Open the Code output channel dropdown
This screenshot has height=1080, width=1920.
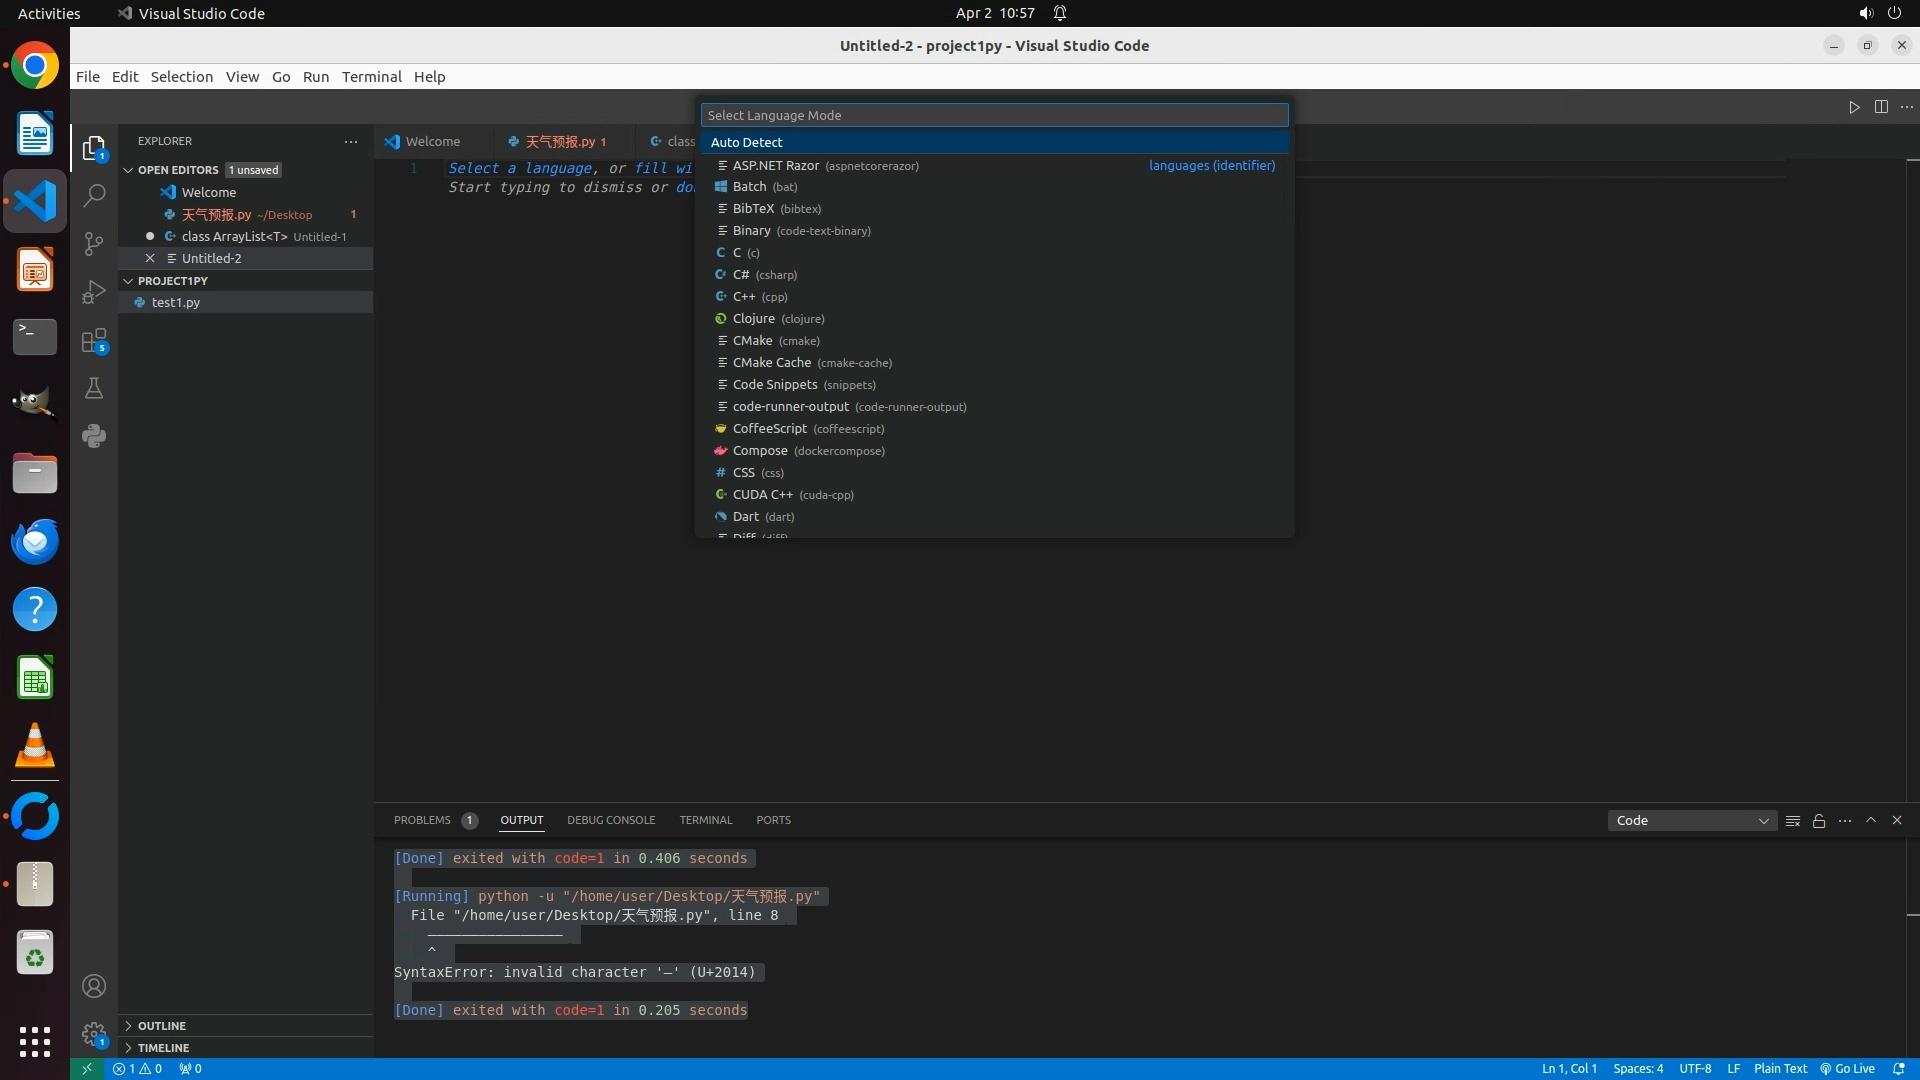pyautogui.click(x=1692, y=821)
